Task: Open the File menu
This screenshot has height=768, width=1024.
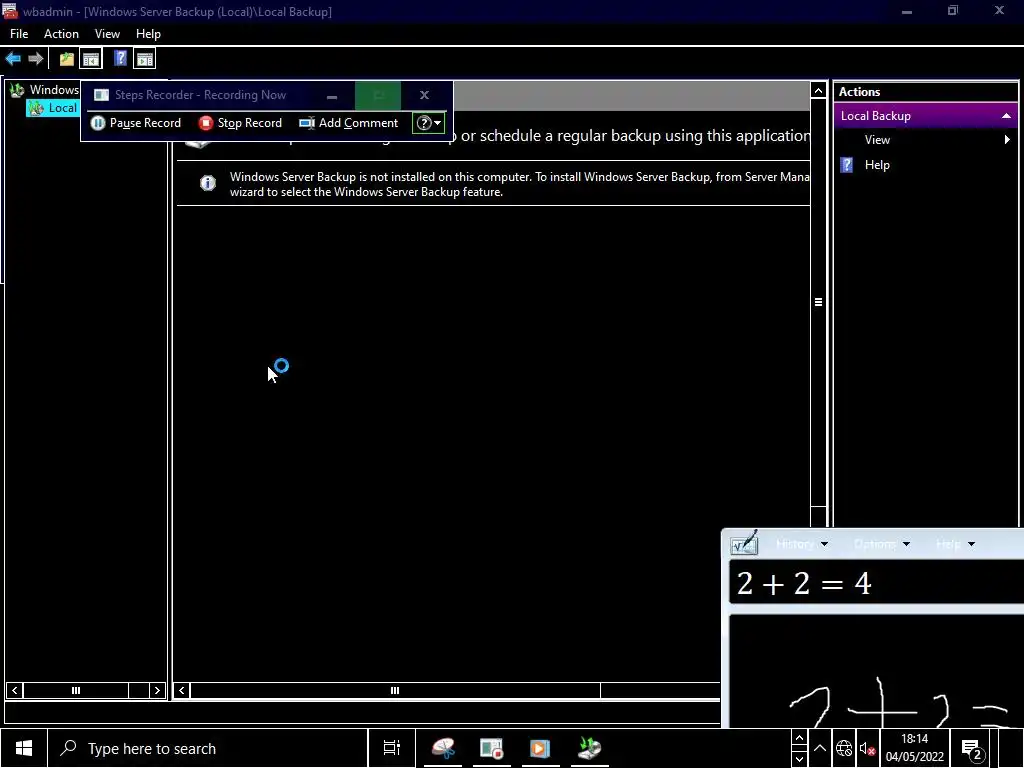Action: 19,34
